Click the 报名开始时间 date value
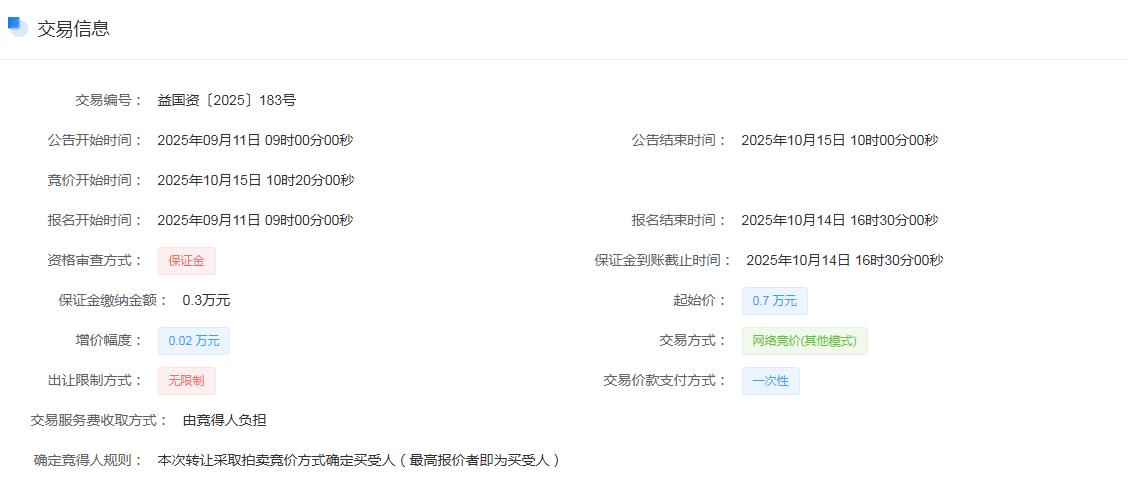The width and height of the screenshot is (1128, 497). click(255, 220)
